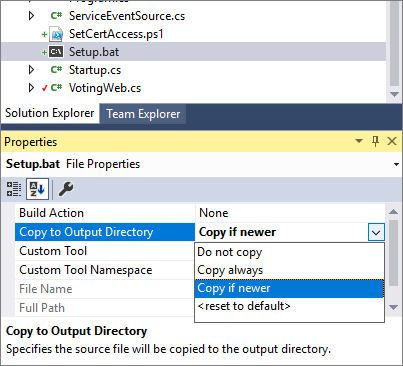The height and width of the screenshot is (366, 403).
Task: Open the Setup.bat File Properties object dropdown
Action: pyautogui.click(x=396, y=164)
